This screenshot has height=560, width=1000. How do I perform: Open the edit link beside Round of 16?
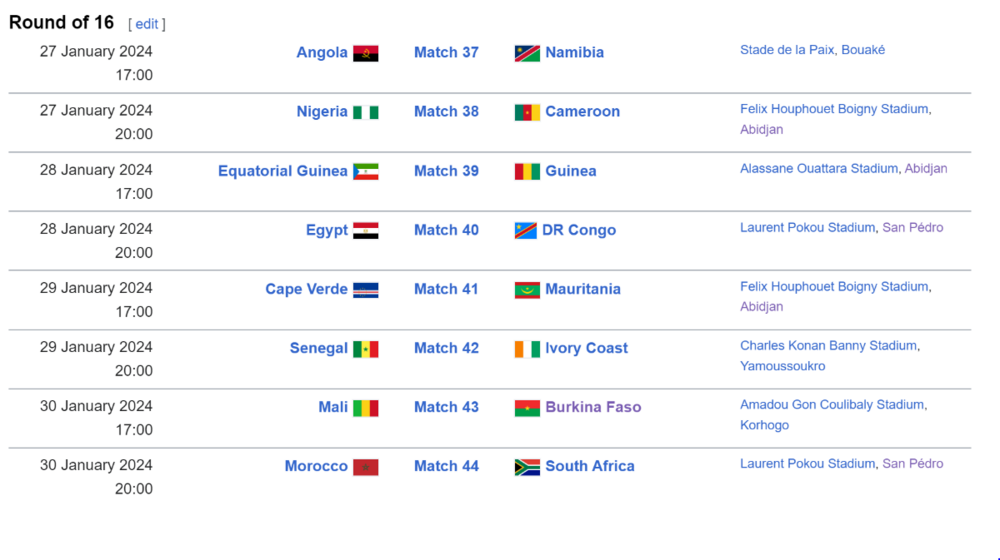pos(147,24)
